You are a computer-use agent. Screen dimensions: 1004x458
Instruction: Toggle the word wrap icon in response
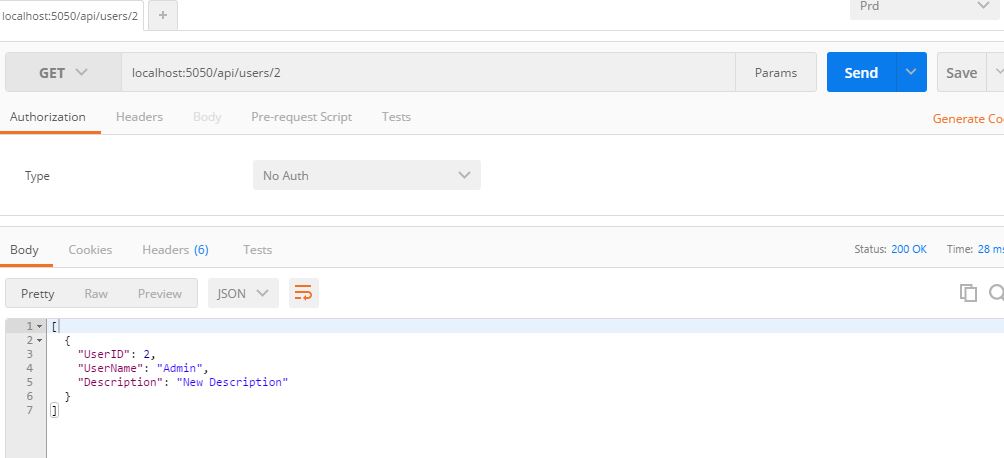[x=304, y=293]
